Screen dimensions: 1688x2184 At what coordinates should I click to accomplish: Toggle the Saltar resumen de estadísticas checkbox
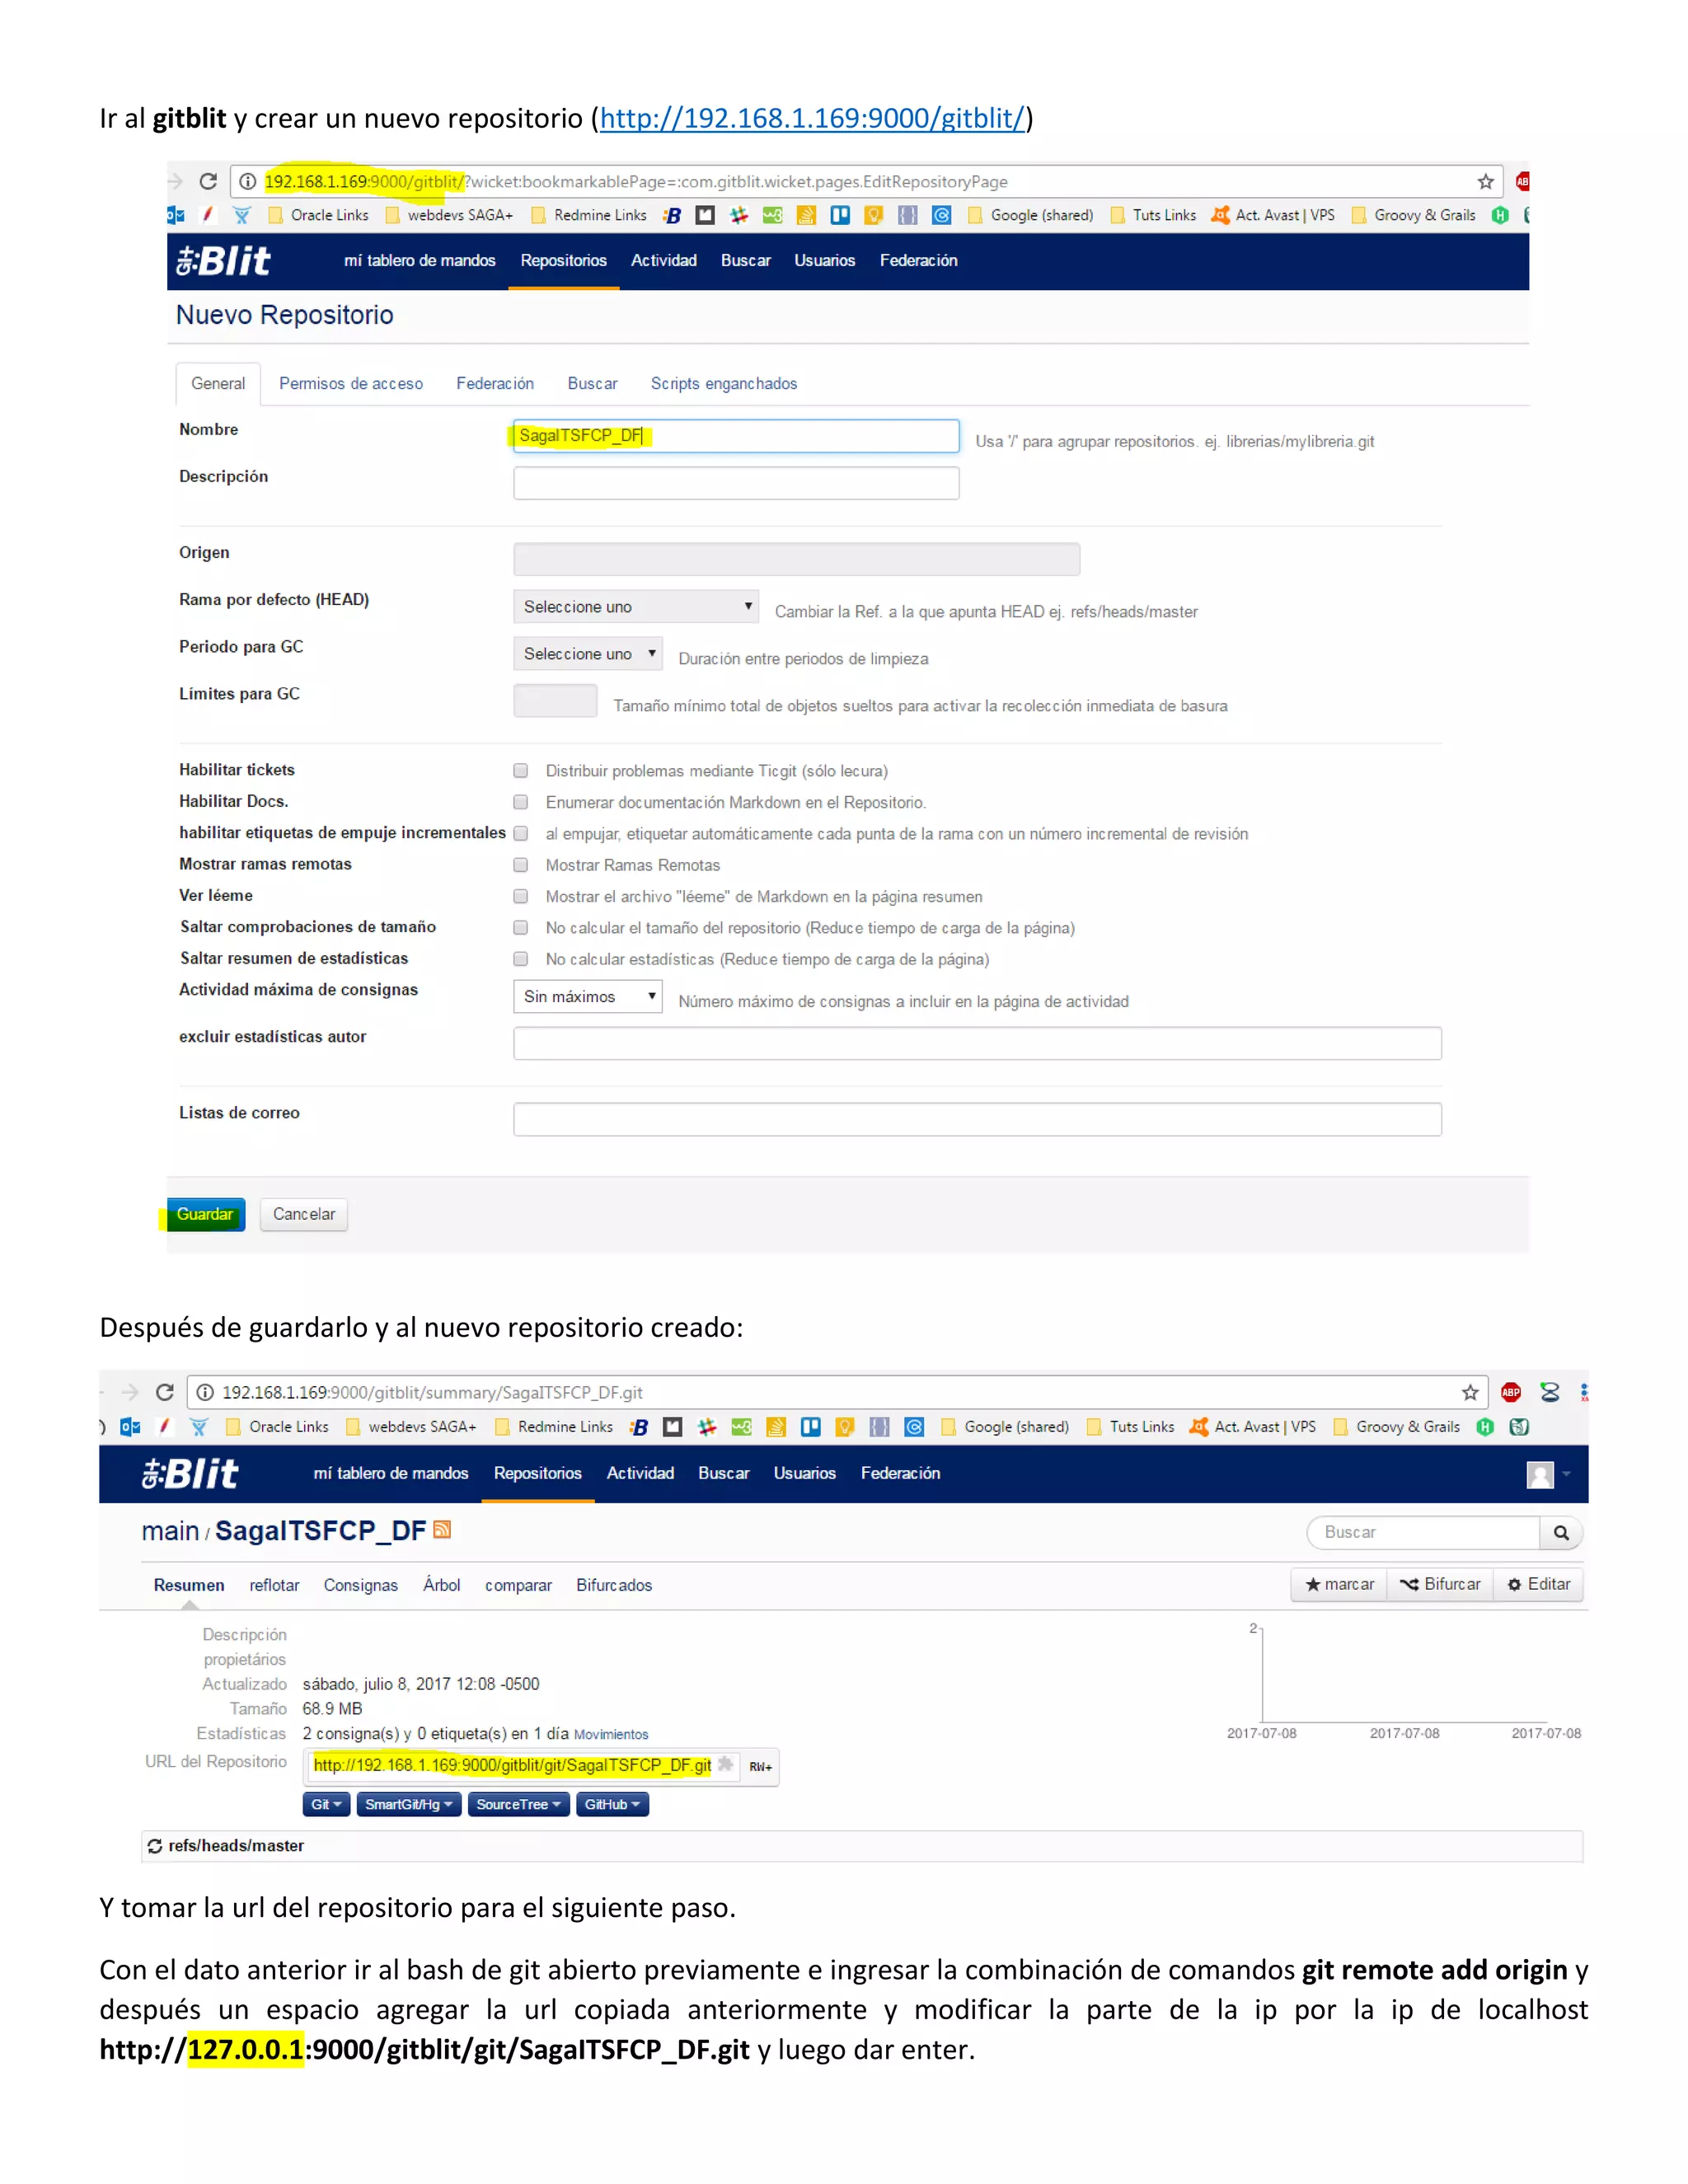pyautogui.click(x=521, y=958)
